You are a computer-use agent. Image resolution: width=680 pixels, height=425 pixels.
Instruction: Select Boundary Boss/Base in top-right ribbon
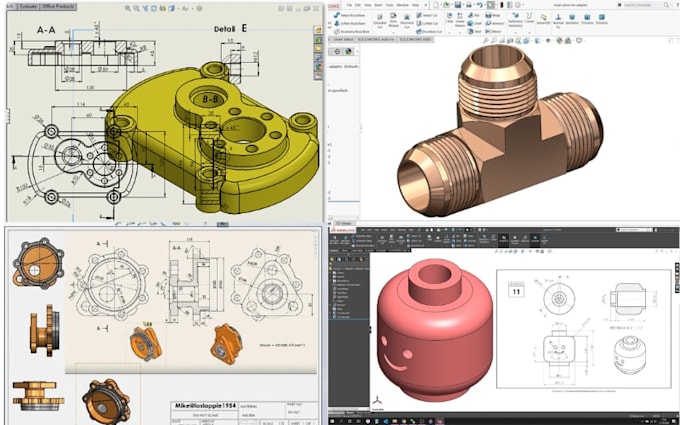pos(352,32)
